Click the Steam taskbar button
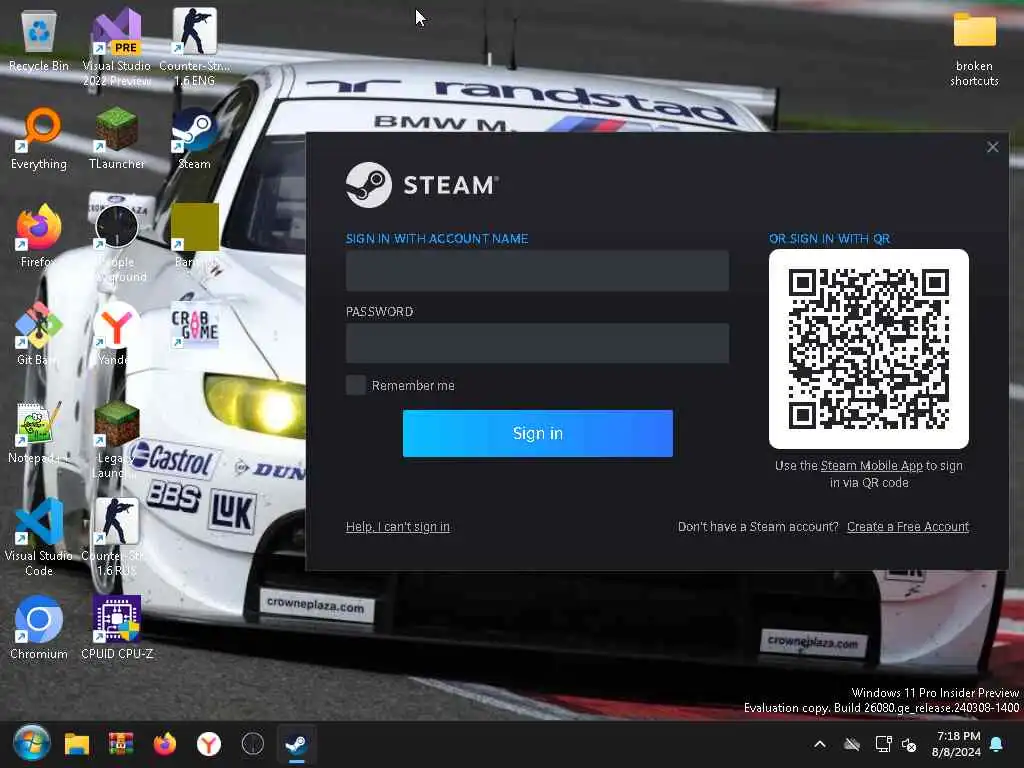The height and width of the screenshot is (768, 1024). [296, 744]
